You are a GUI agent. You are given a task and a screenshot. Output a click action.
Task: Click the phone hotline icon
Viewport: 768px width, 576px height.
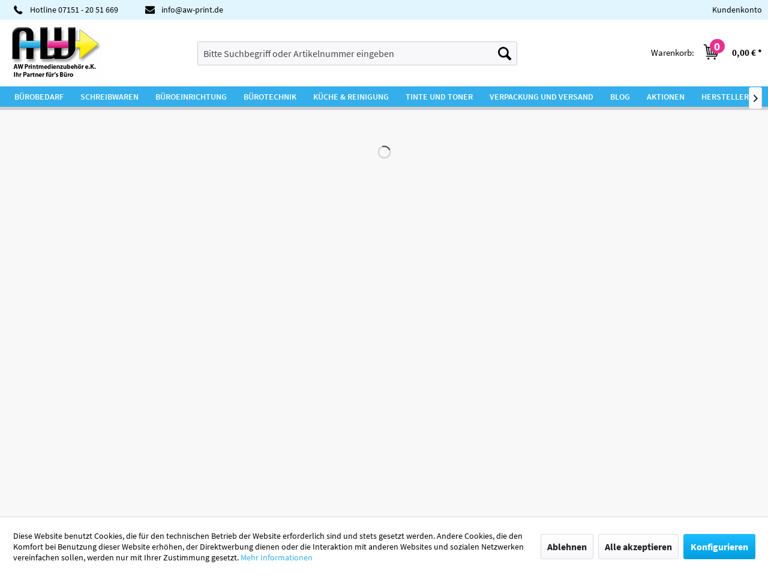[x=18, y=10]
